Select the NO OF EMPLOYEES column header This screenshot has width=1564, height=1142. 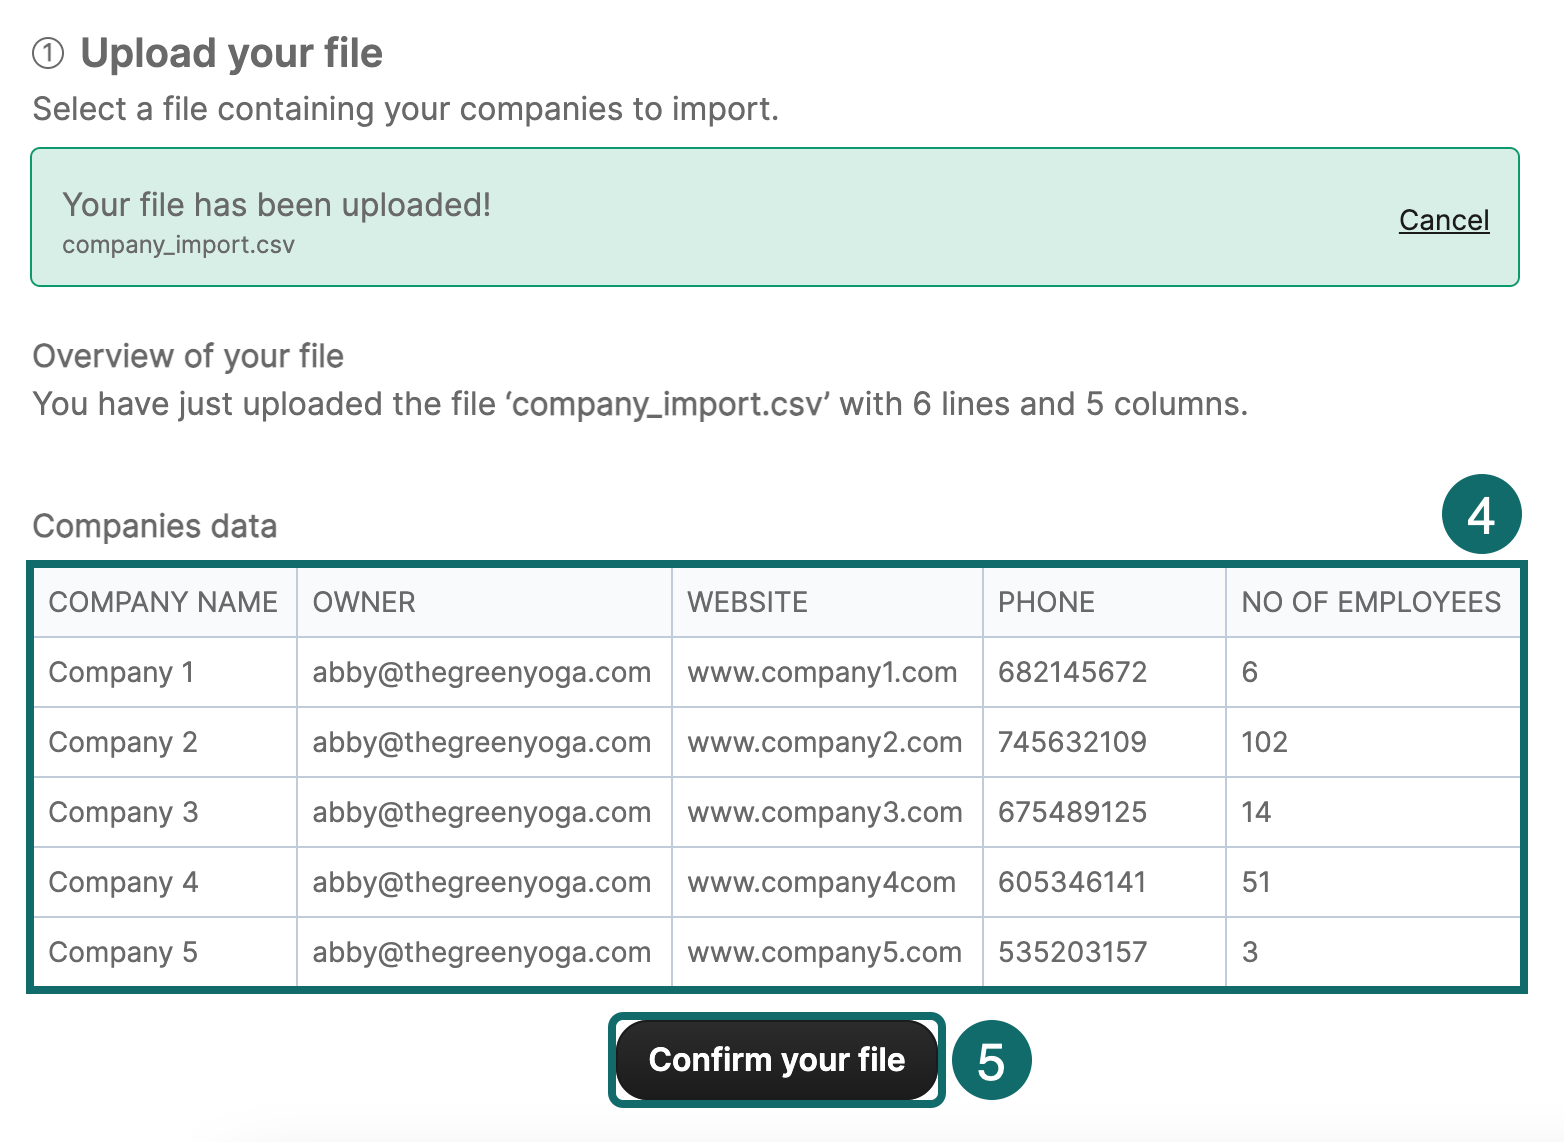(1370, 602)
